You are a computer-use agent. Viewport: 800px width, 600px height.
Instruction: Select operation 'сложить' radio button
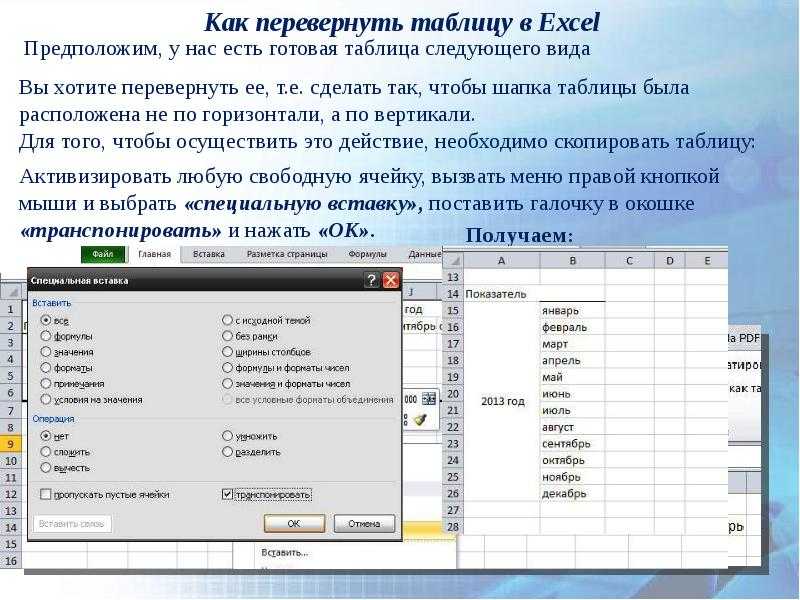pyautogui.click(x=46, y=452)
